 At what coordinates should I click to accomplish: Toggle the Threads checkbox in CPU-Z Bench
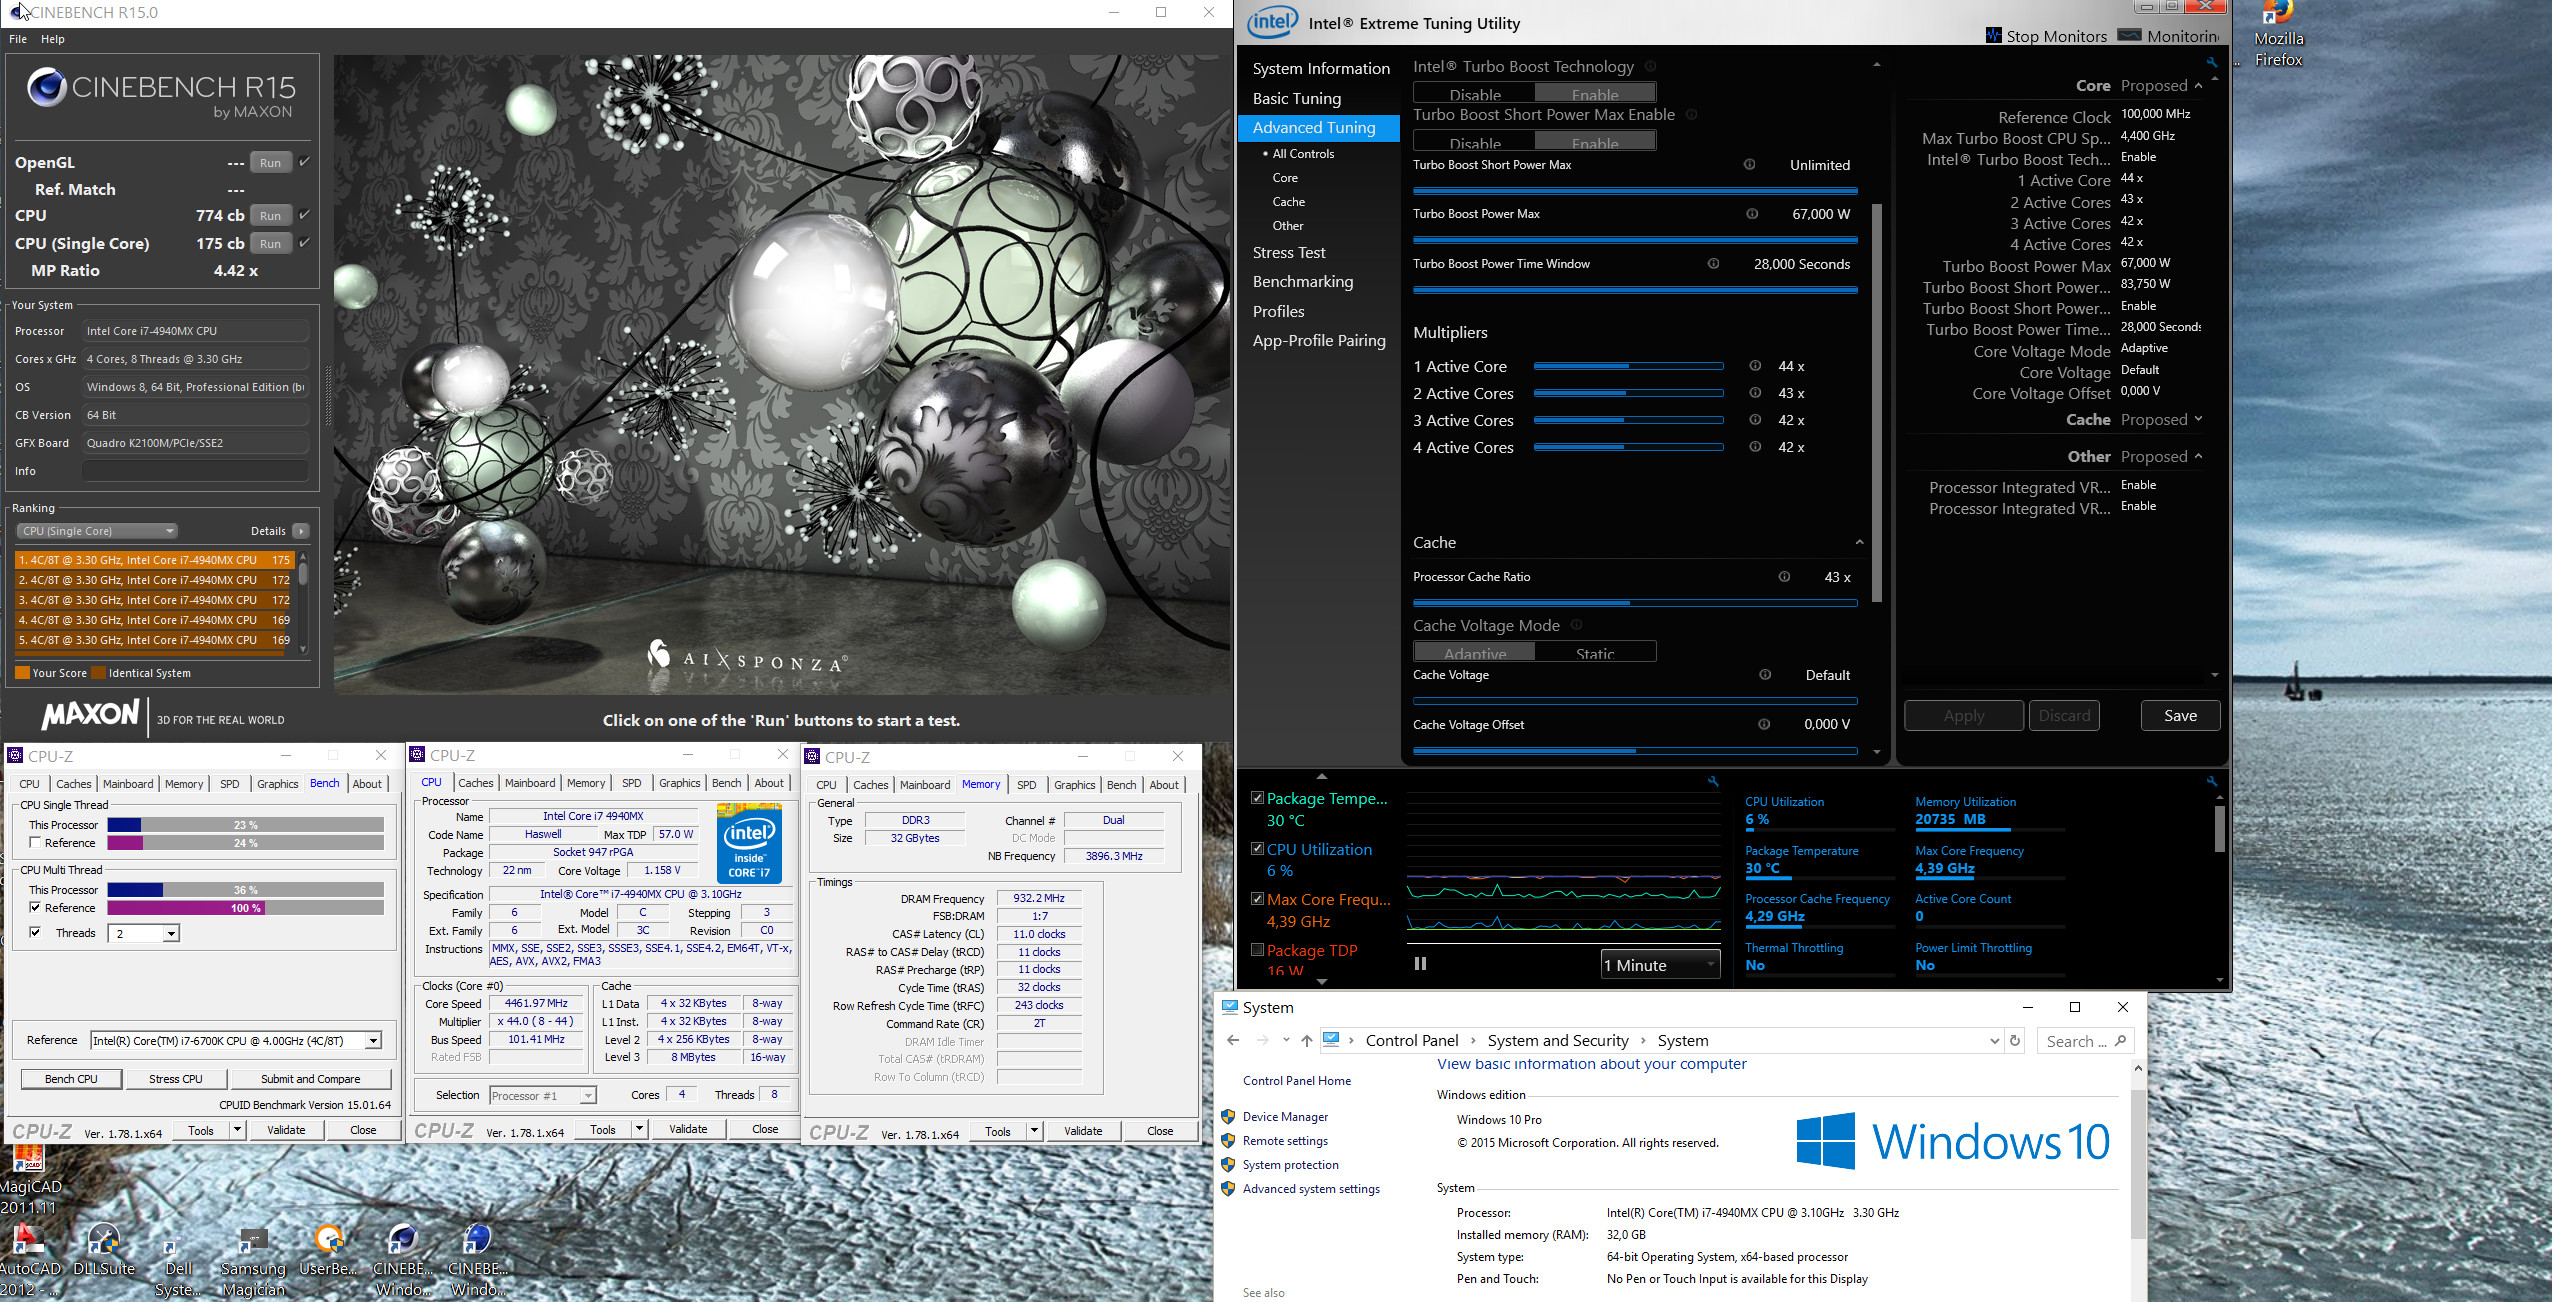point(35,933)
